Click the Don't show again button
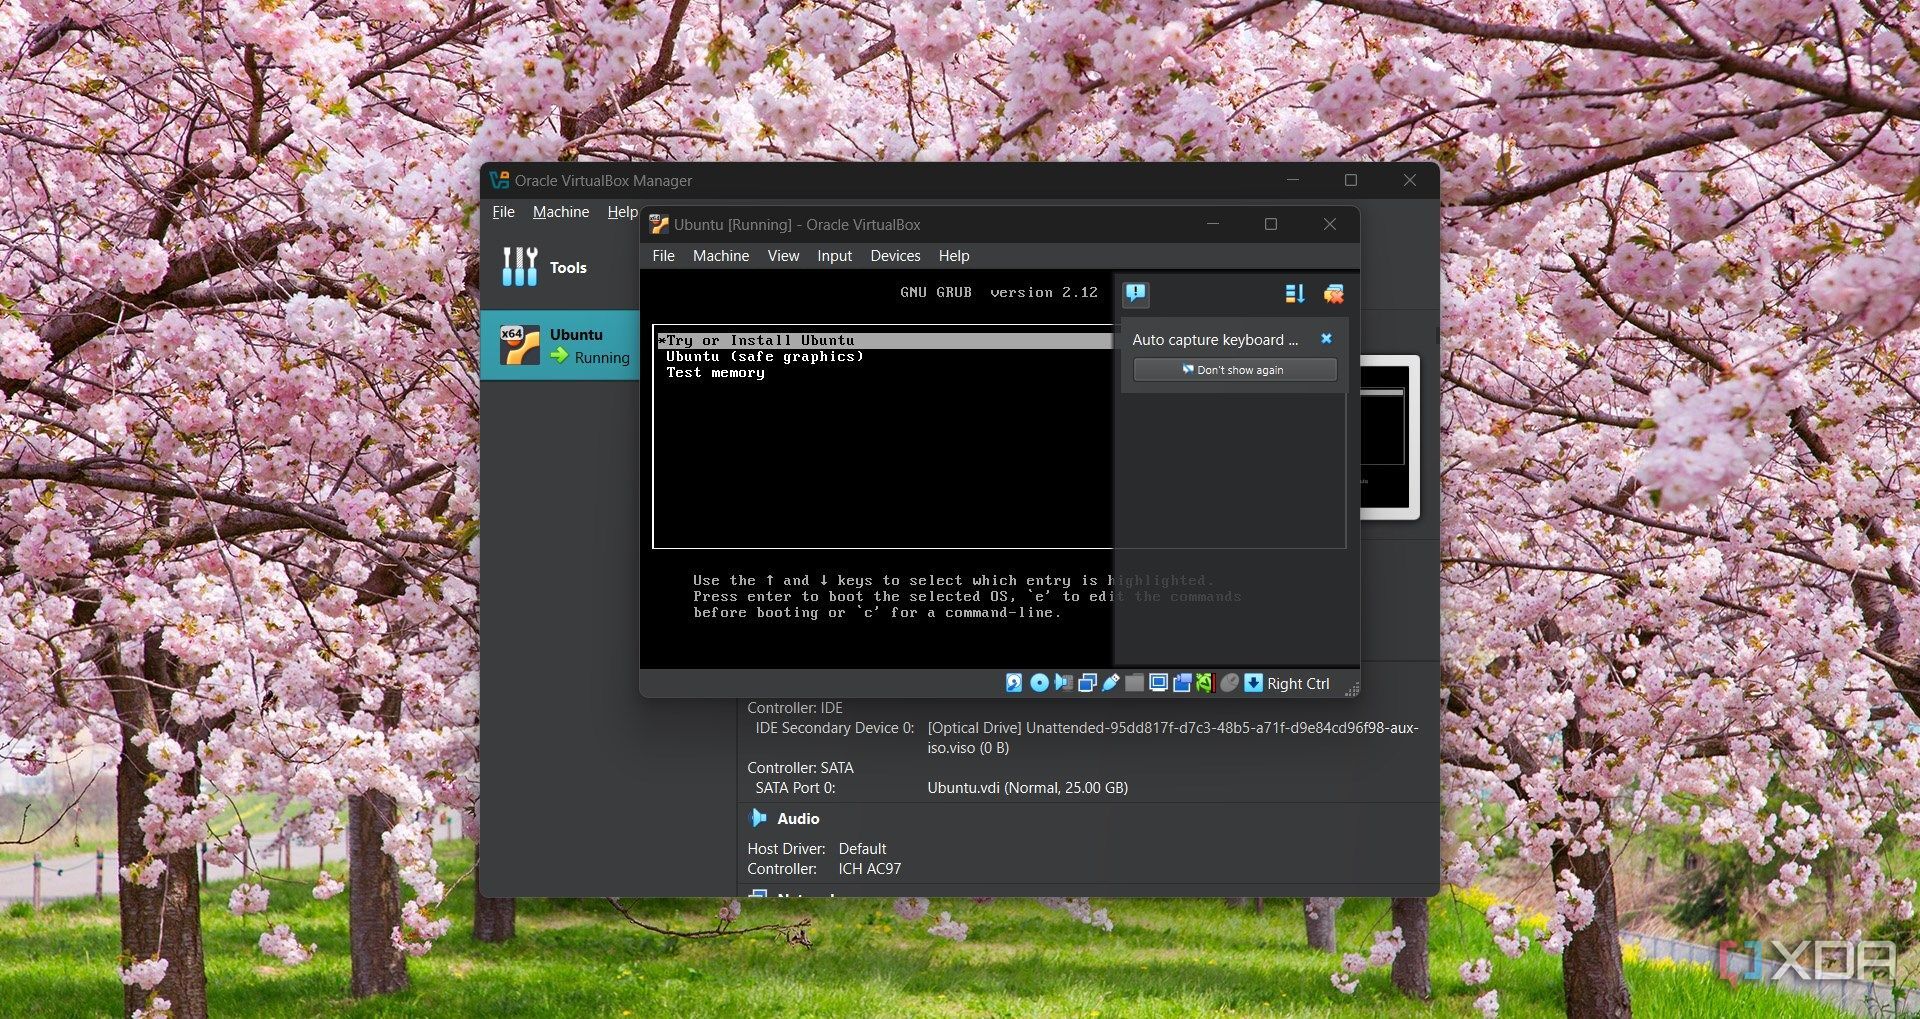This screenshot has width=1920, height=1019. pos(1234,370)
